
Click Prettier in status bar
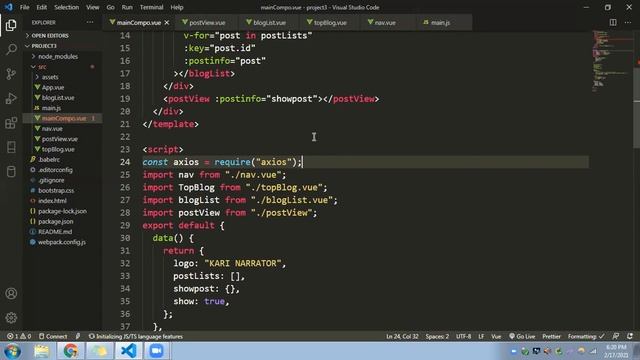pos(551,336)
